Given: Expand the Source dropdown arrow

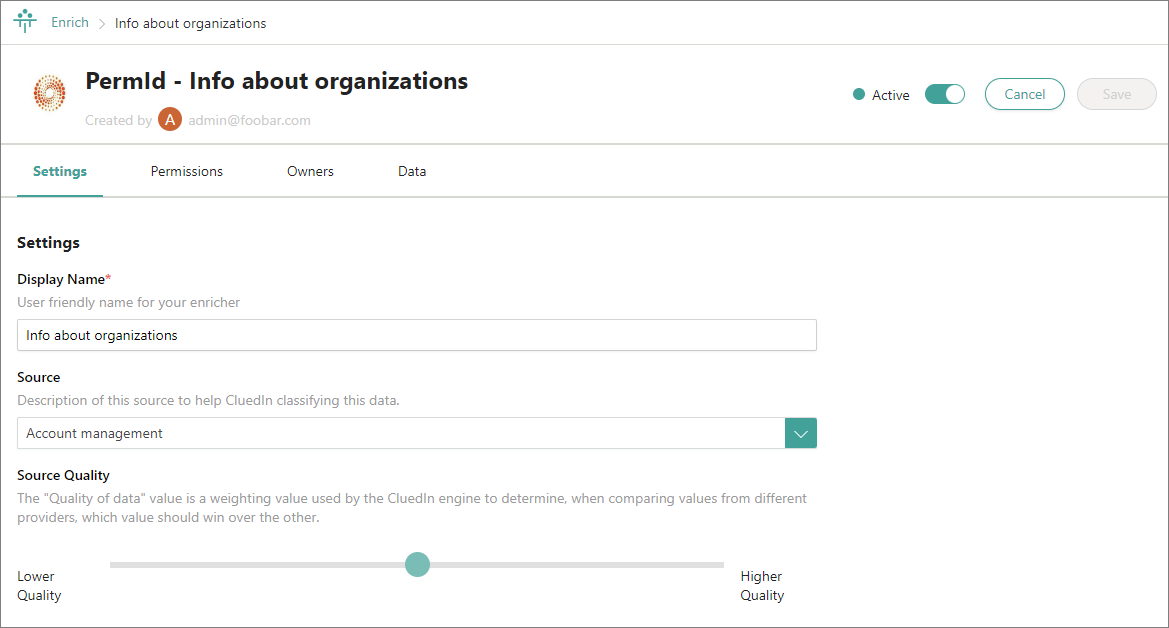Looking at the screenshot, I should pyautogui.click(x=801, y=433).
